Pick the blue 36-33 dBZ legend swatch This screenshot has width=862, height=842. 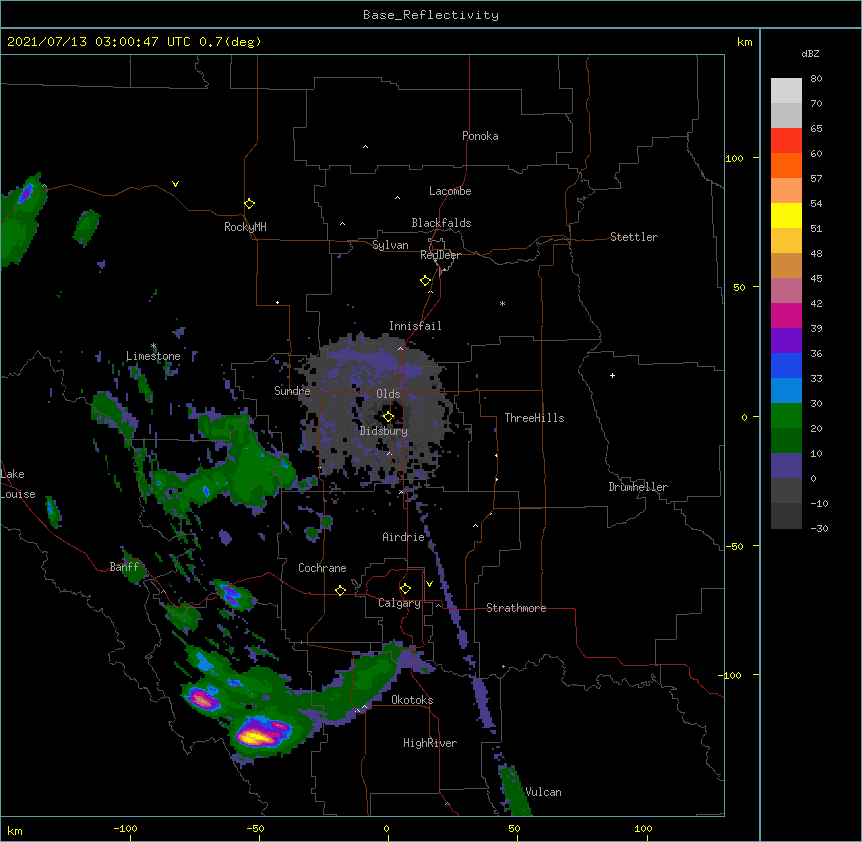click(786, 365)
